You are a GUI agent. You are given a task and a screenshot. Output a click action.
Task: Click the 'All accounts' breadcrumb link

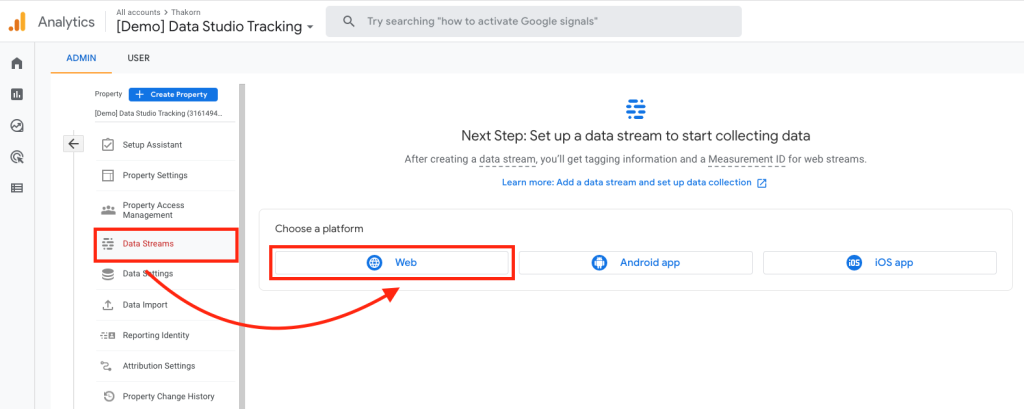click(136, 12)
